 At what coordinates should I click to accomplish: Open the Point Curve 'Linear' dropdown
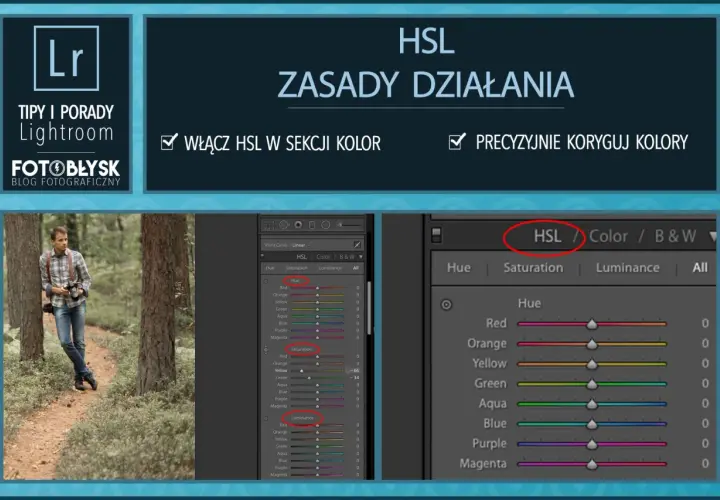click(299, 245)
